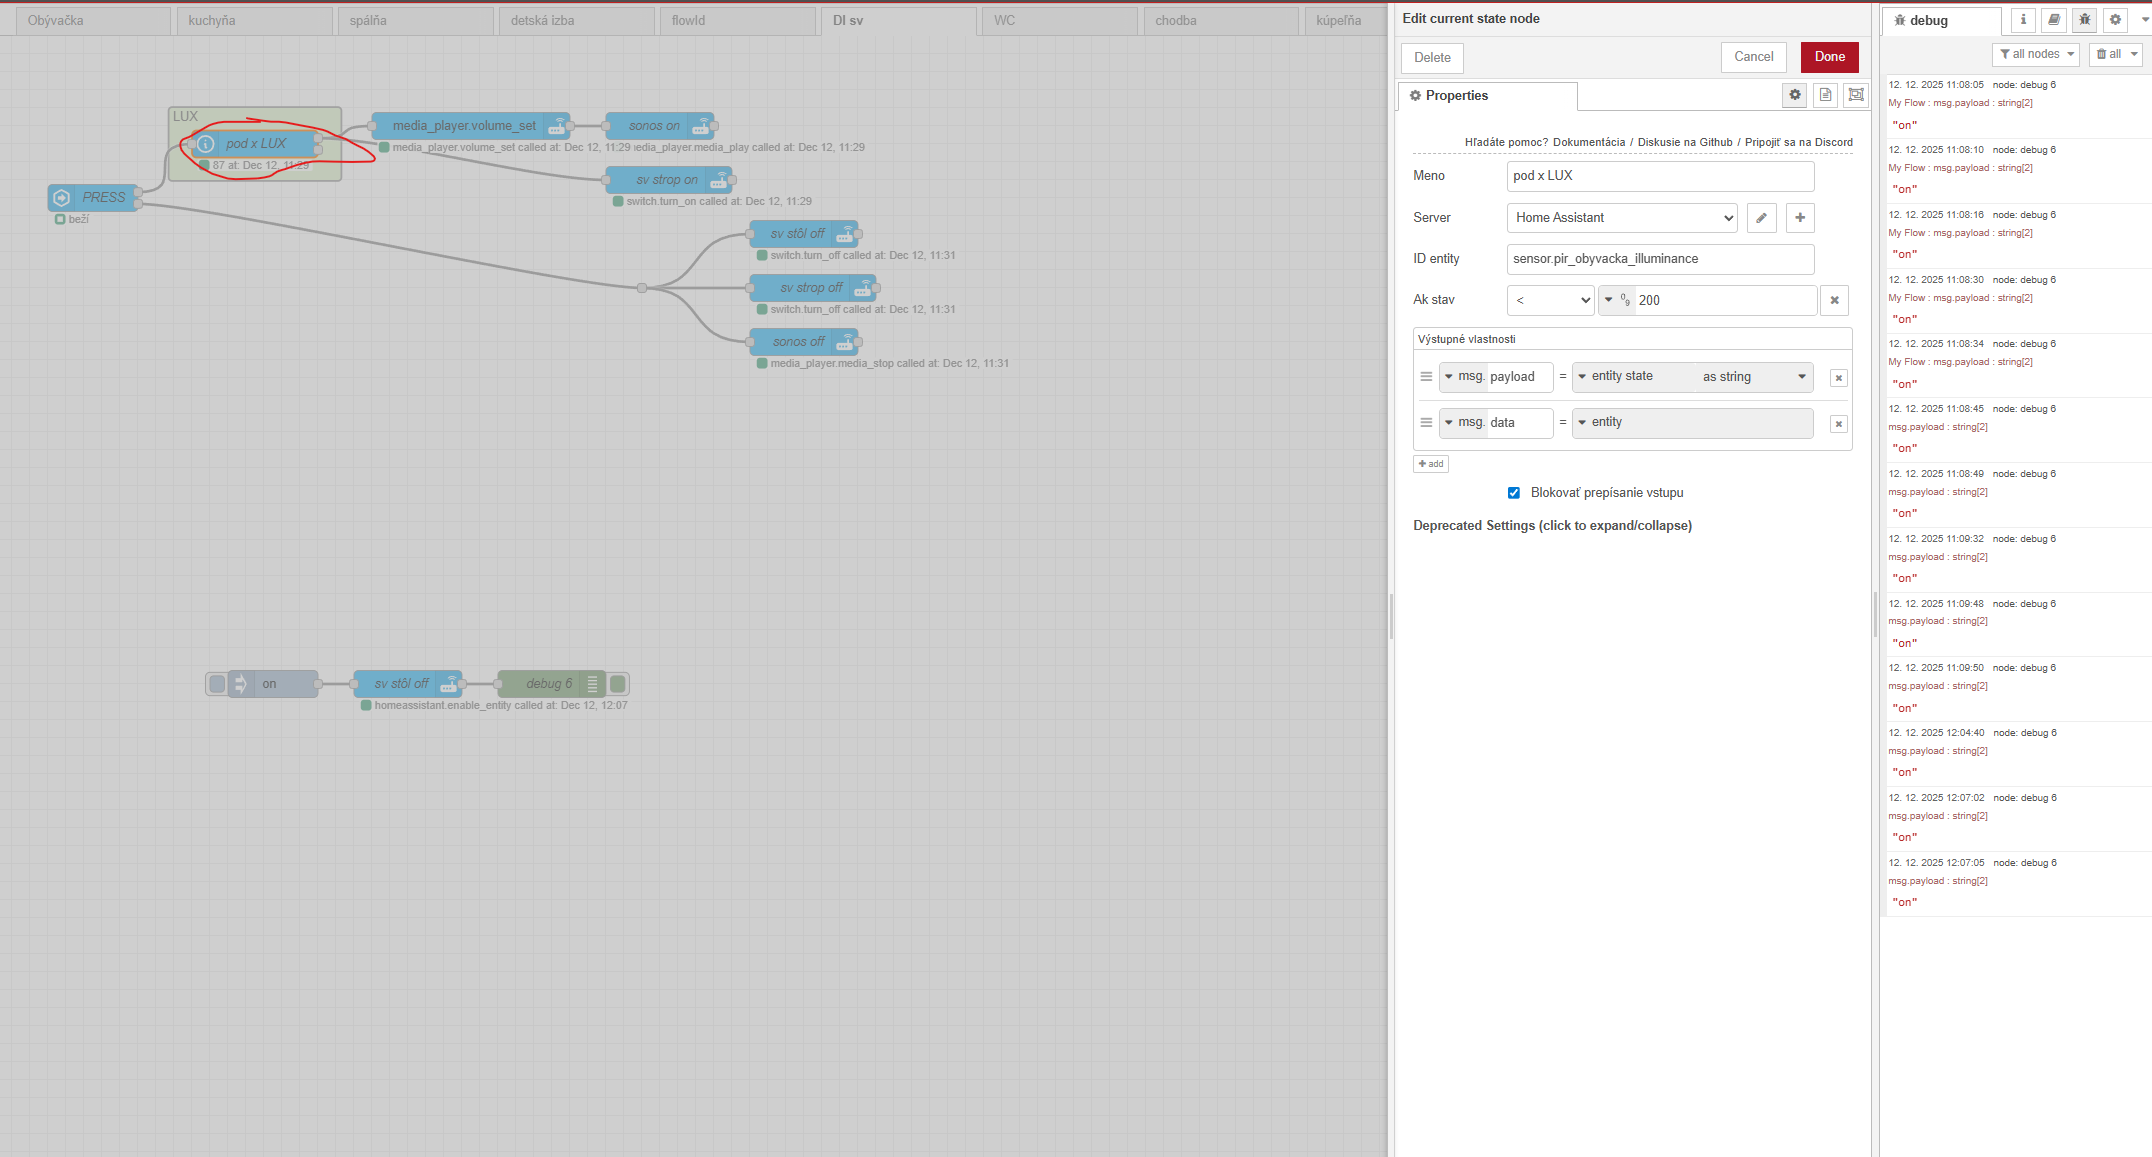Open node description document icon
The height and width of the screenshot is (1157, 2152).
click(1825, 95)
